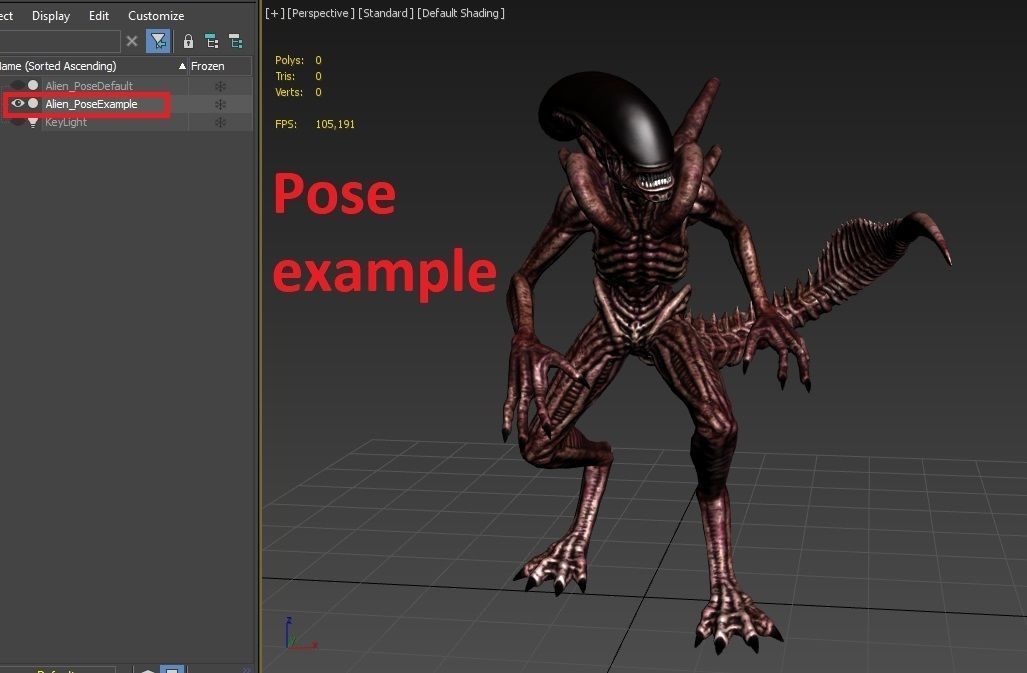Screen dimensions: 1027x673
Task: Open the [Default Shading] viewport menu
Action: pyautogui.click(x=461, y=13)
